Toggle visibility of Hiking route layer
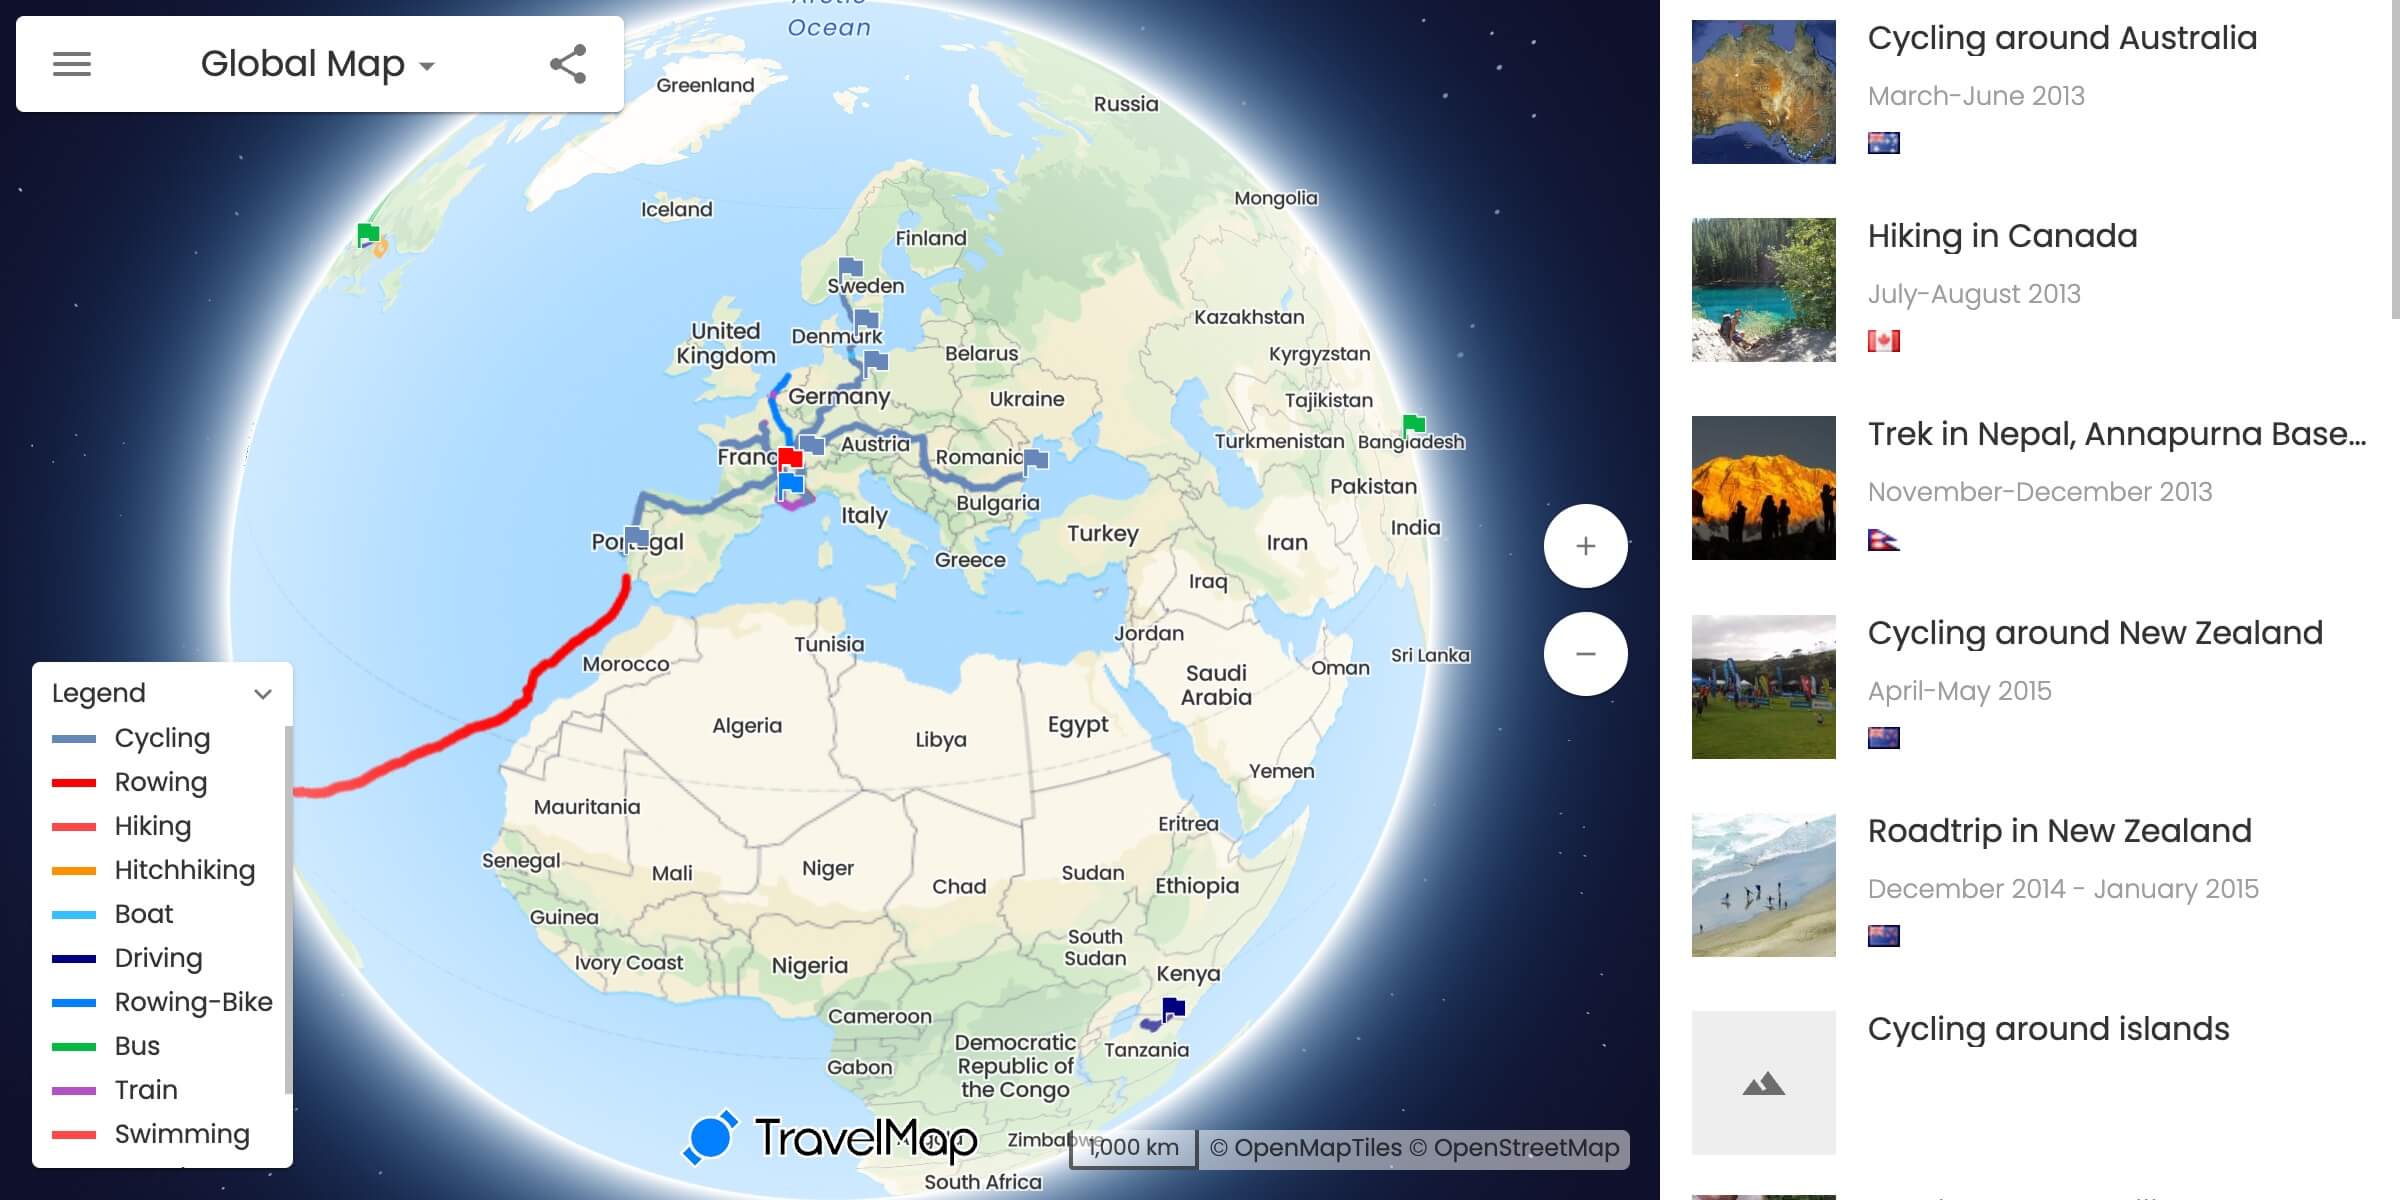2400x1200 pixels. pos(152,825)
